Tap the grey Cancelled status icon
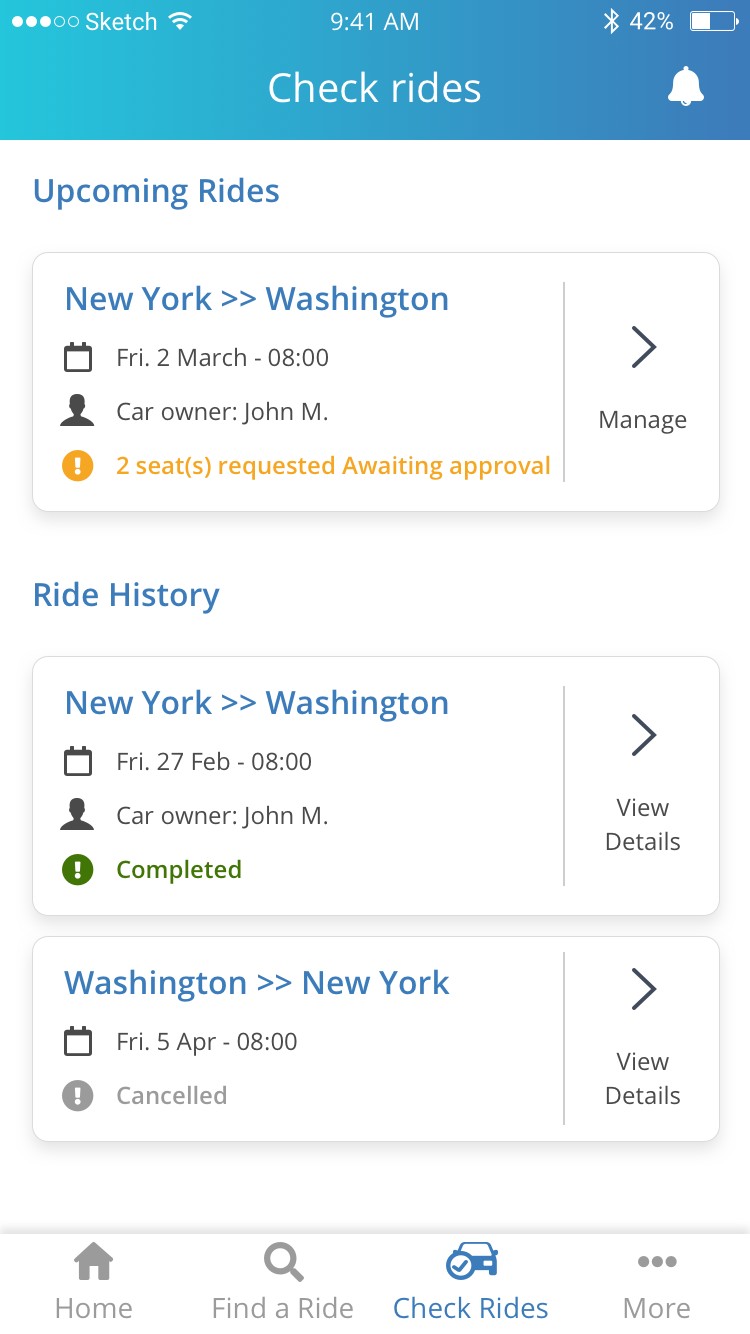 (x=77, y=1095)
